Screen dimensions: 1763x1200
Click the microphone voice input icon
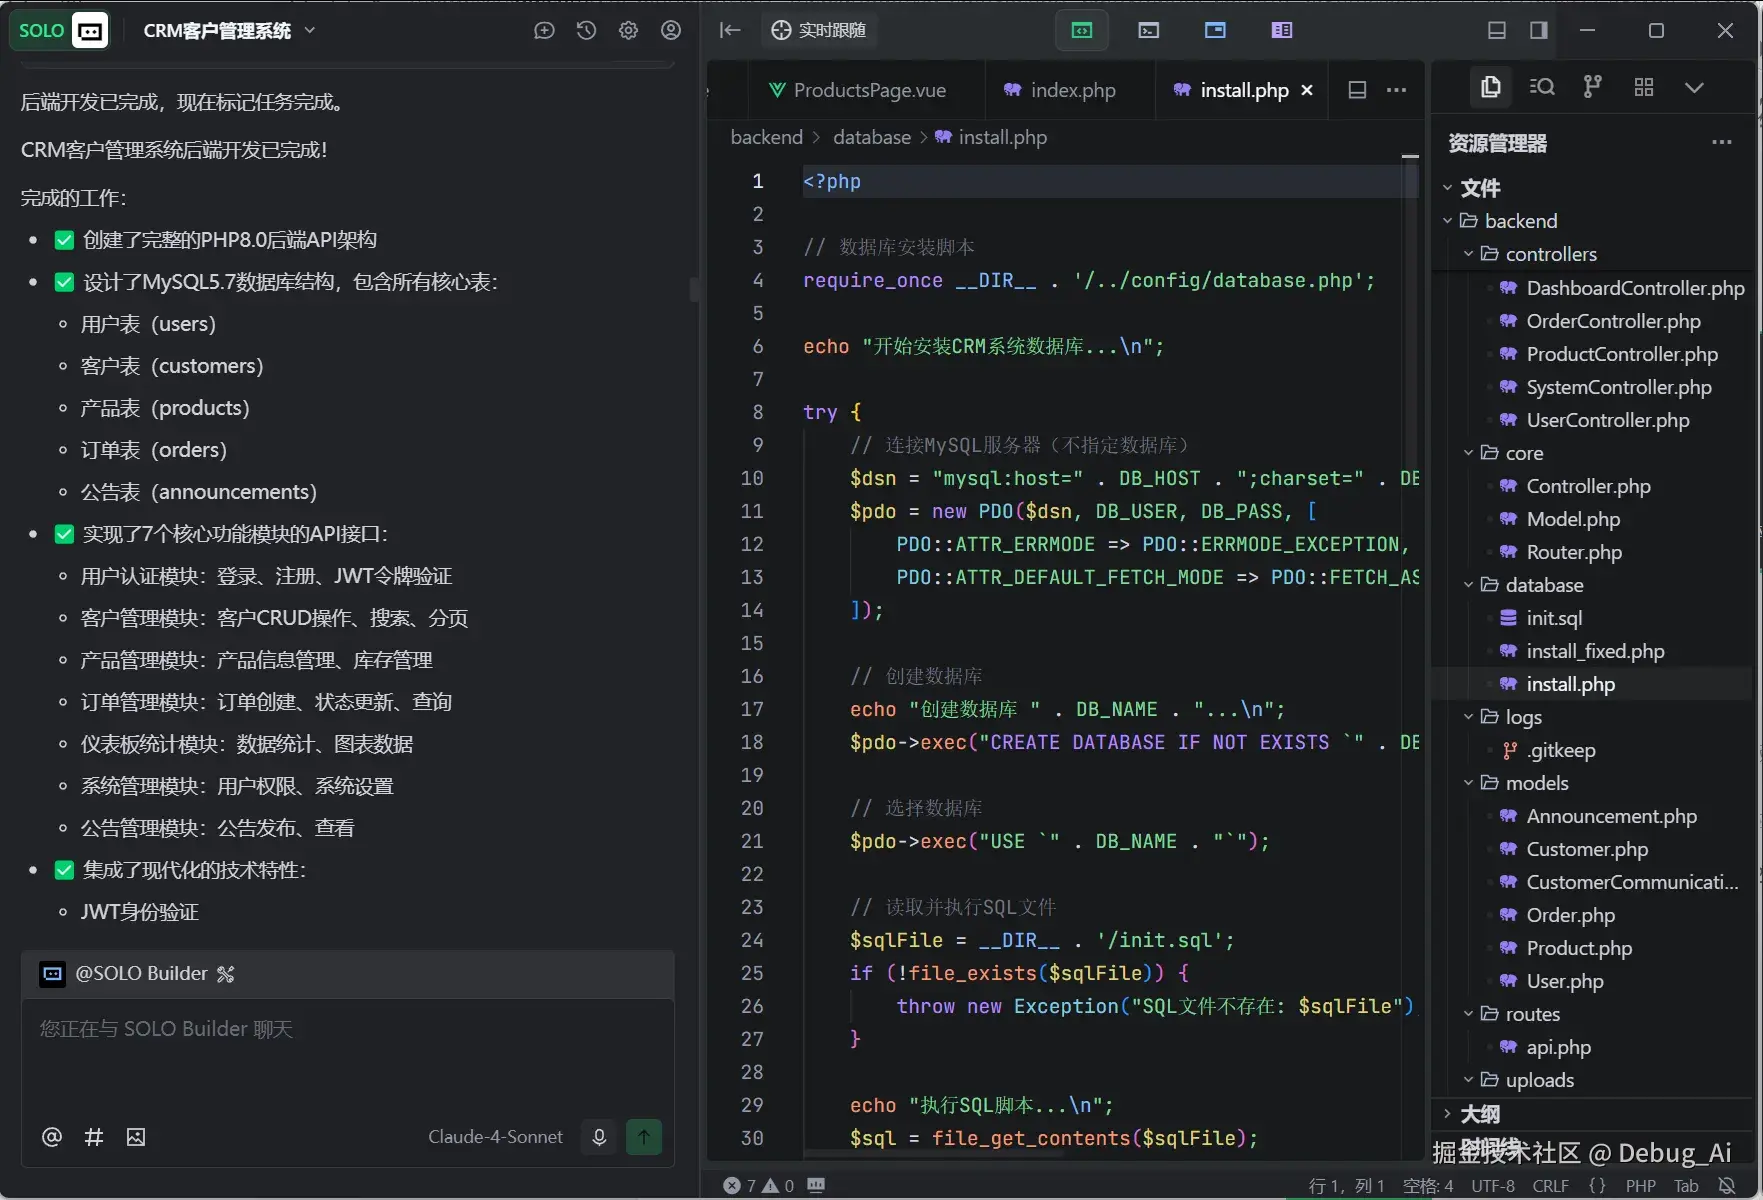[599, 1137]
